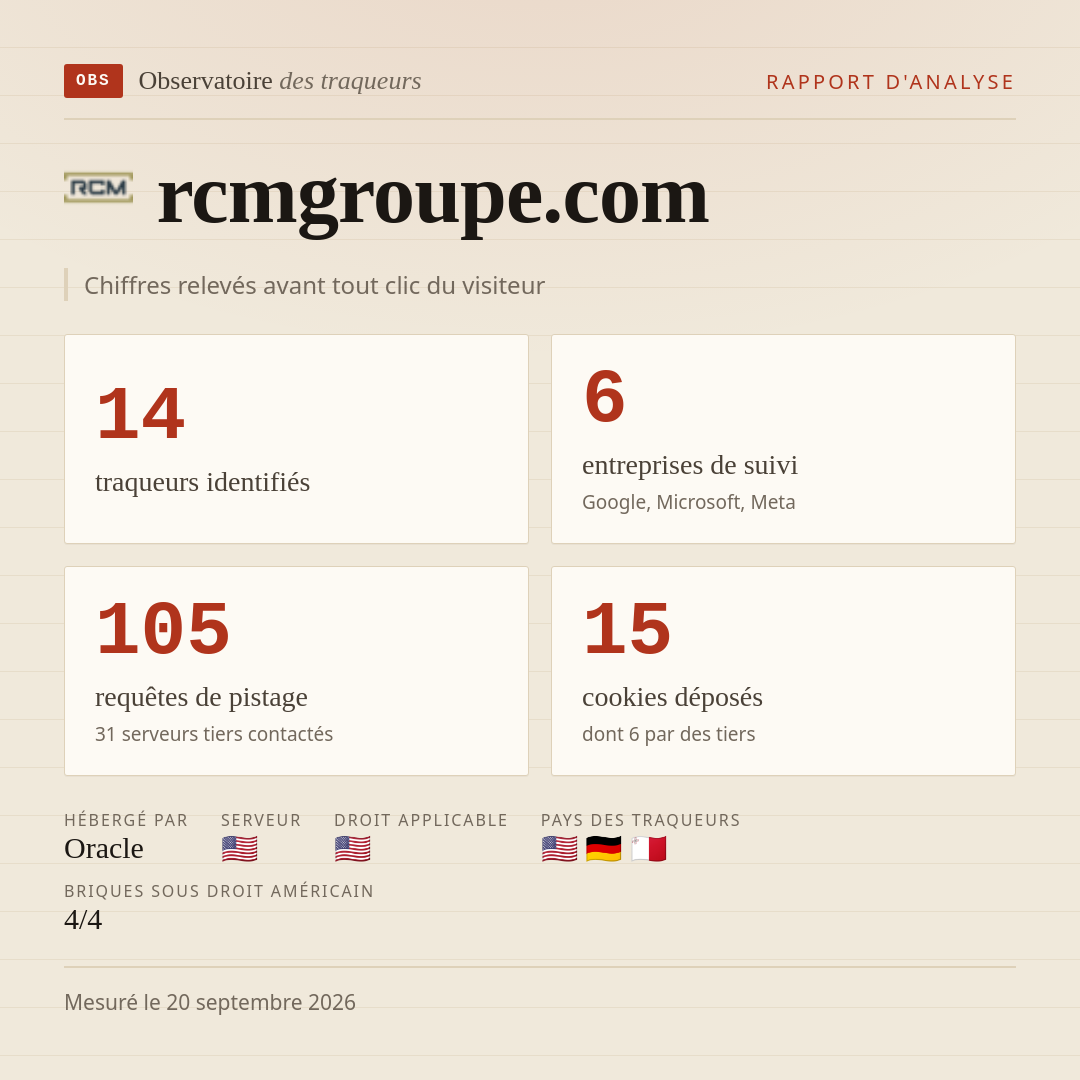
Task: Click the German flag under Pays des traqueurs
Action: click(x=603, y=849)
